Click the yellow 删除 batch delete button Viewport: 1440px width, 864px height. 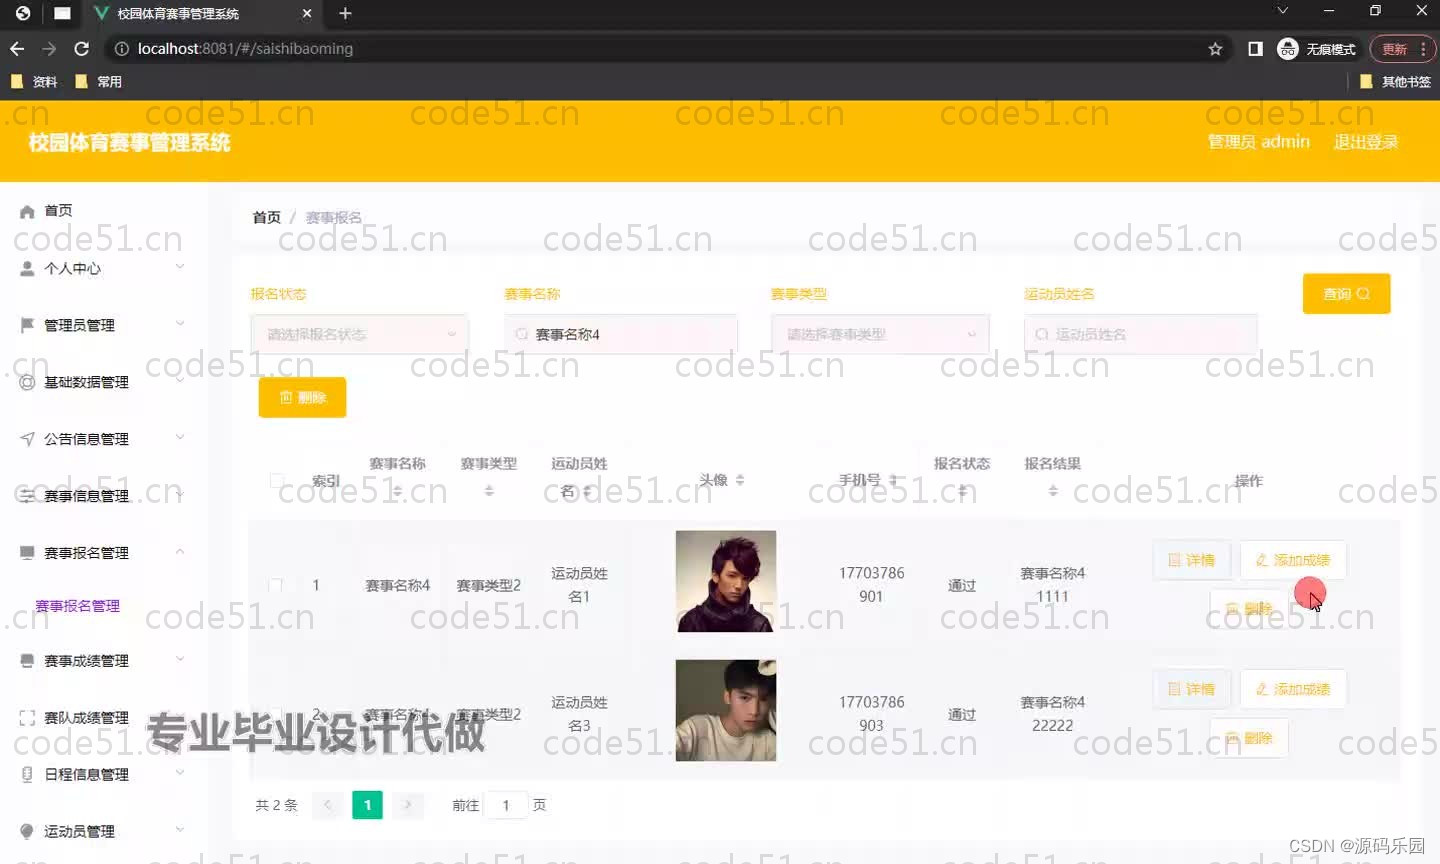(302, 398)
